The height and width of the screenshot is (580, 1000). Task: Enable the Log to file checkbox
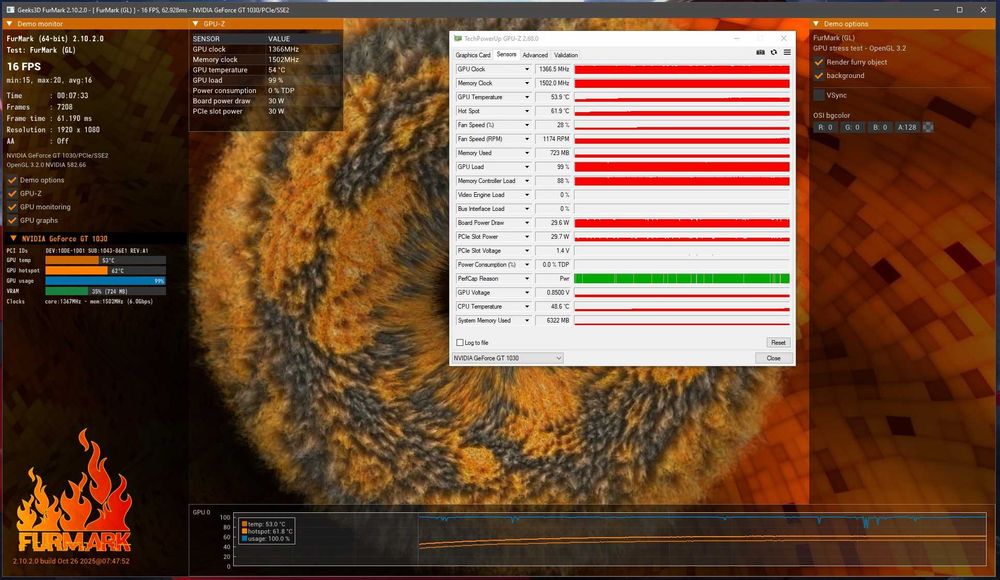tap(460, 343)
